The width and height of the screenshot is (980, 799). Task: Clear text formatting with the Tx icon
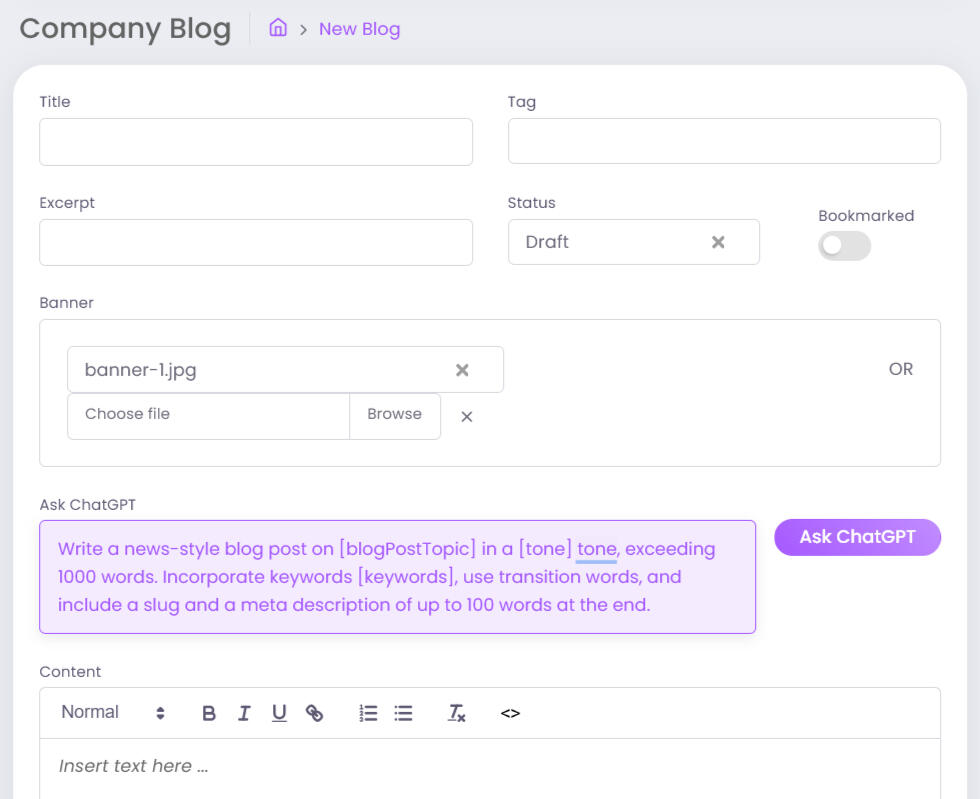[455, 713]
